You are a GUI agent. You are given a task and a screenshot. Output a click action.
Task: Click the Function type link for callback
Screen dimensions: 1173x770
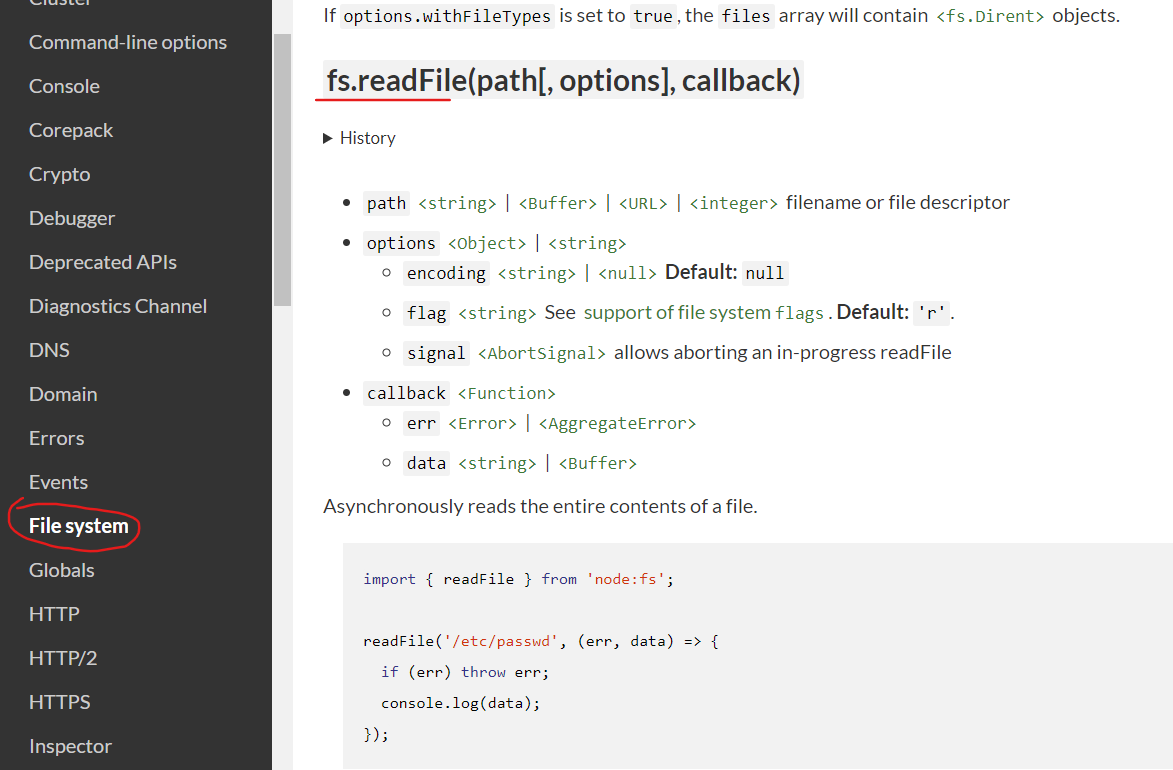coord(506,394)
